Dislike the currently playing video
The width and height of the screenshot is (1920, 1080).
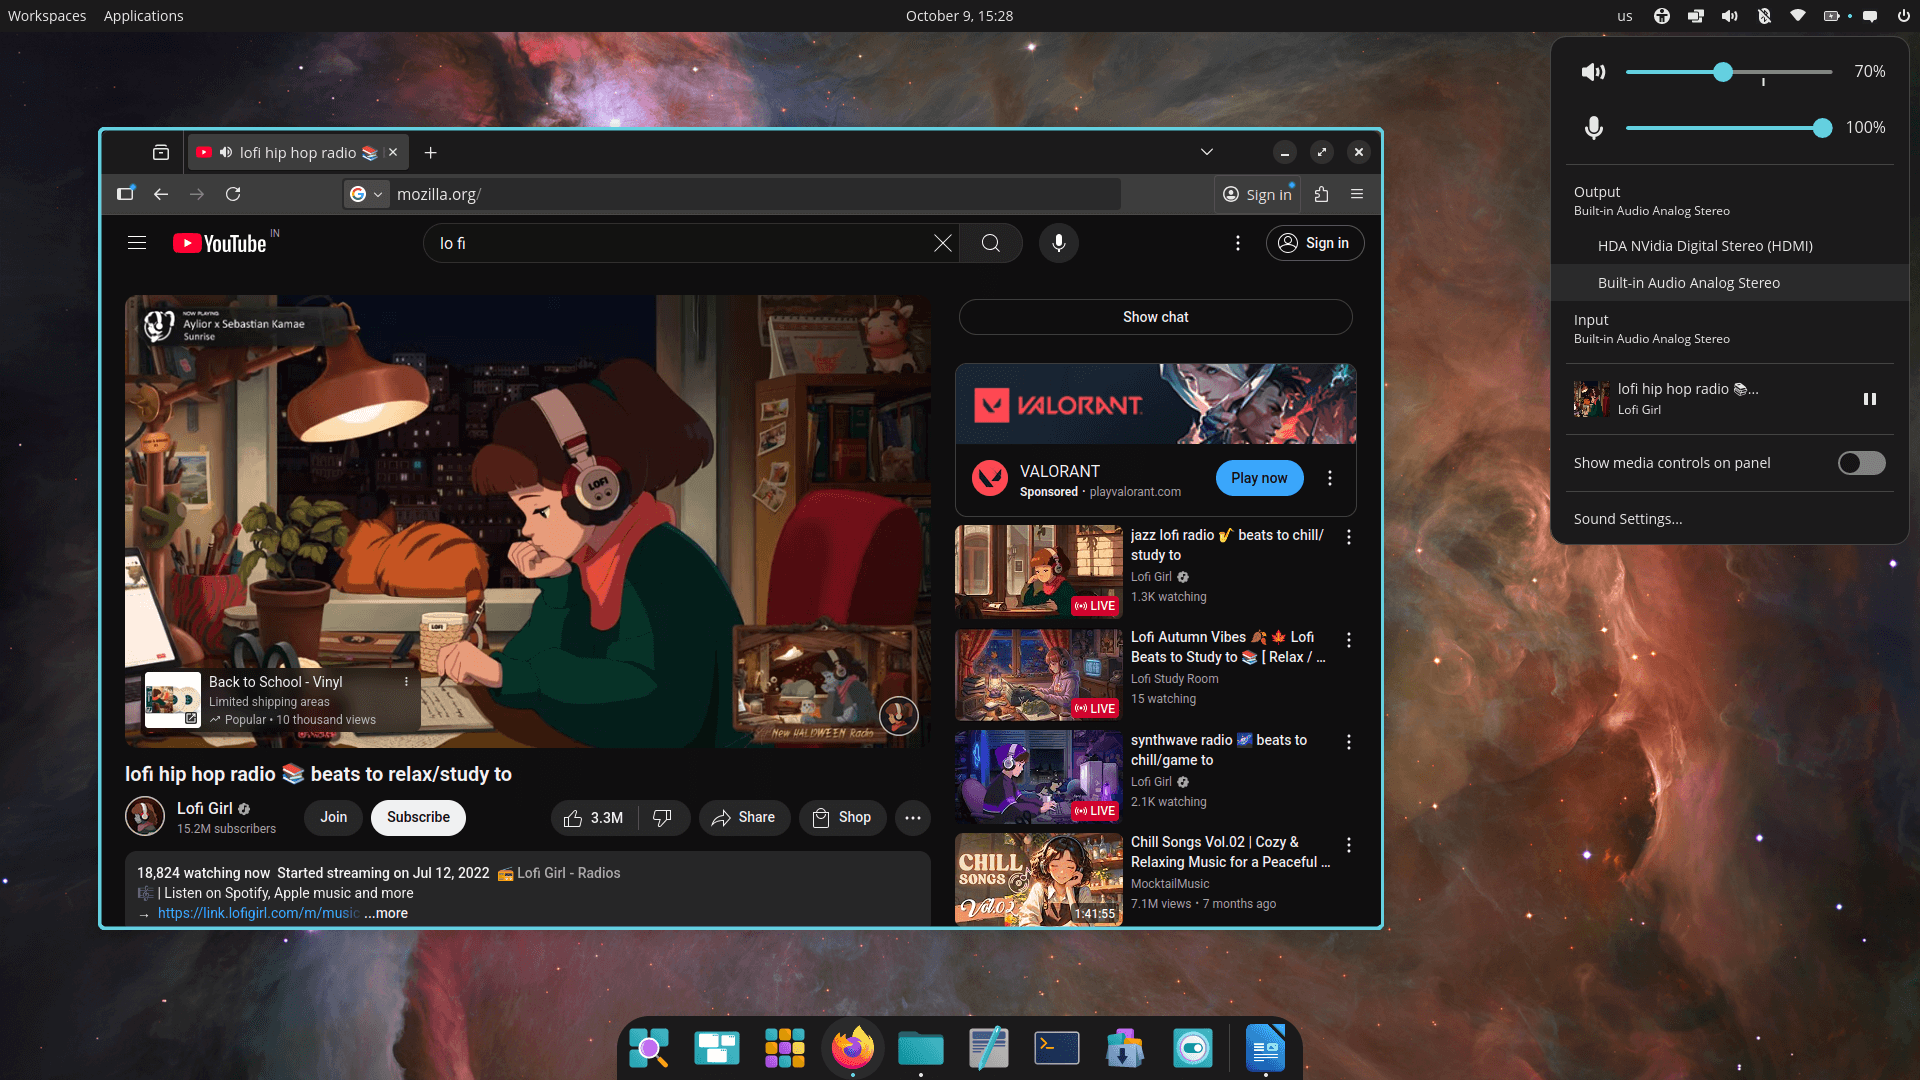click(x=663, y=817)
